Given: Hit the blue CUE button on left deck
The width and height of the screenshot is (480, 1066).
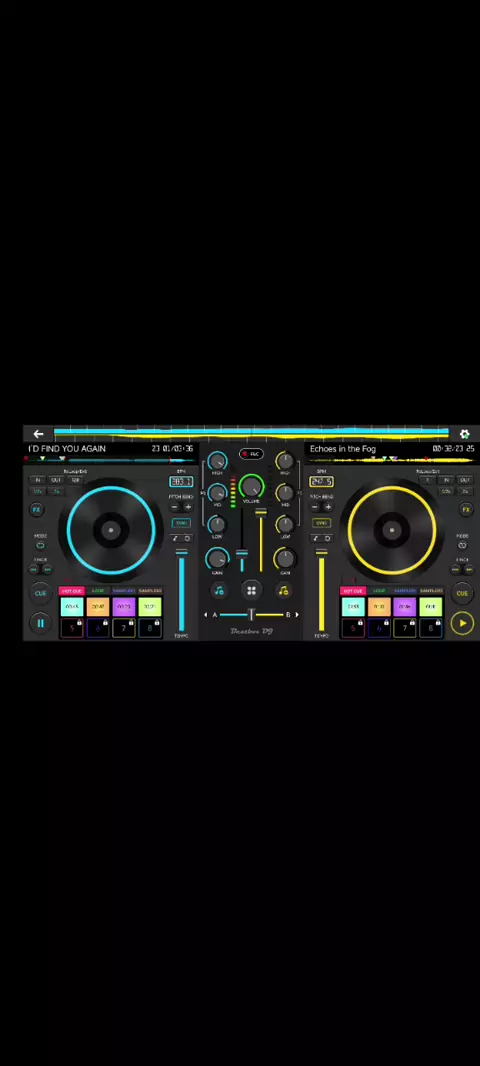Looking at the screenshot, I should pyautogui.click(x=40, y=594).
